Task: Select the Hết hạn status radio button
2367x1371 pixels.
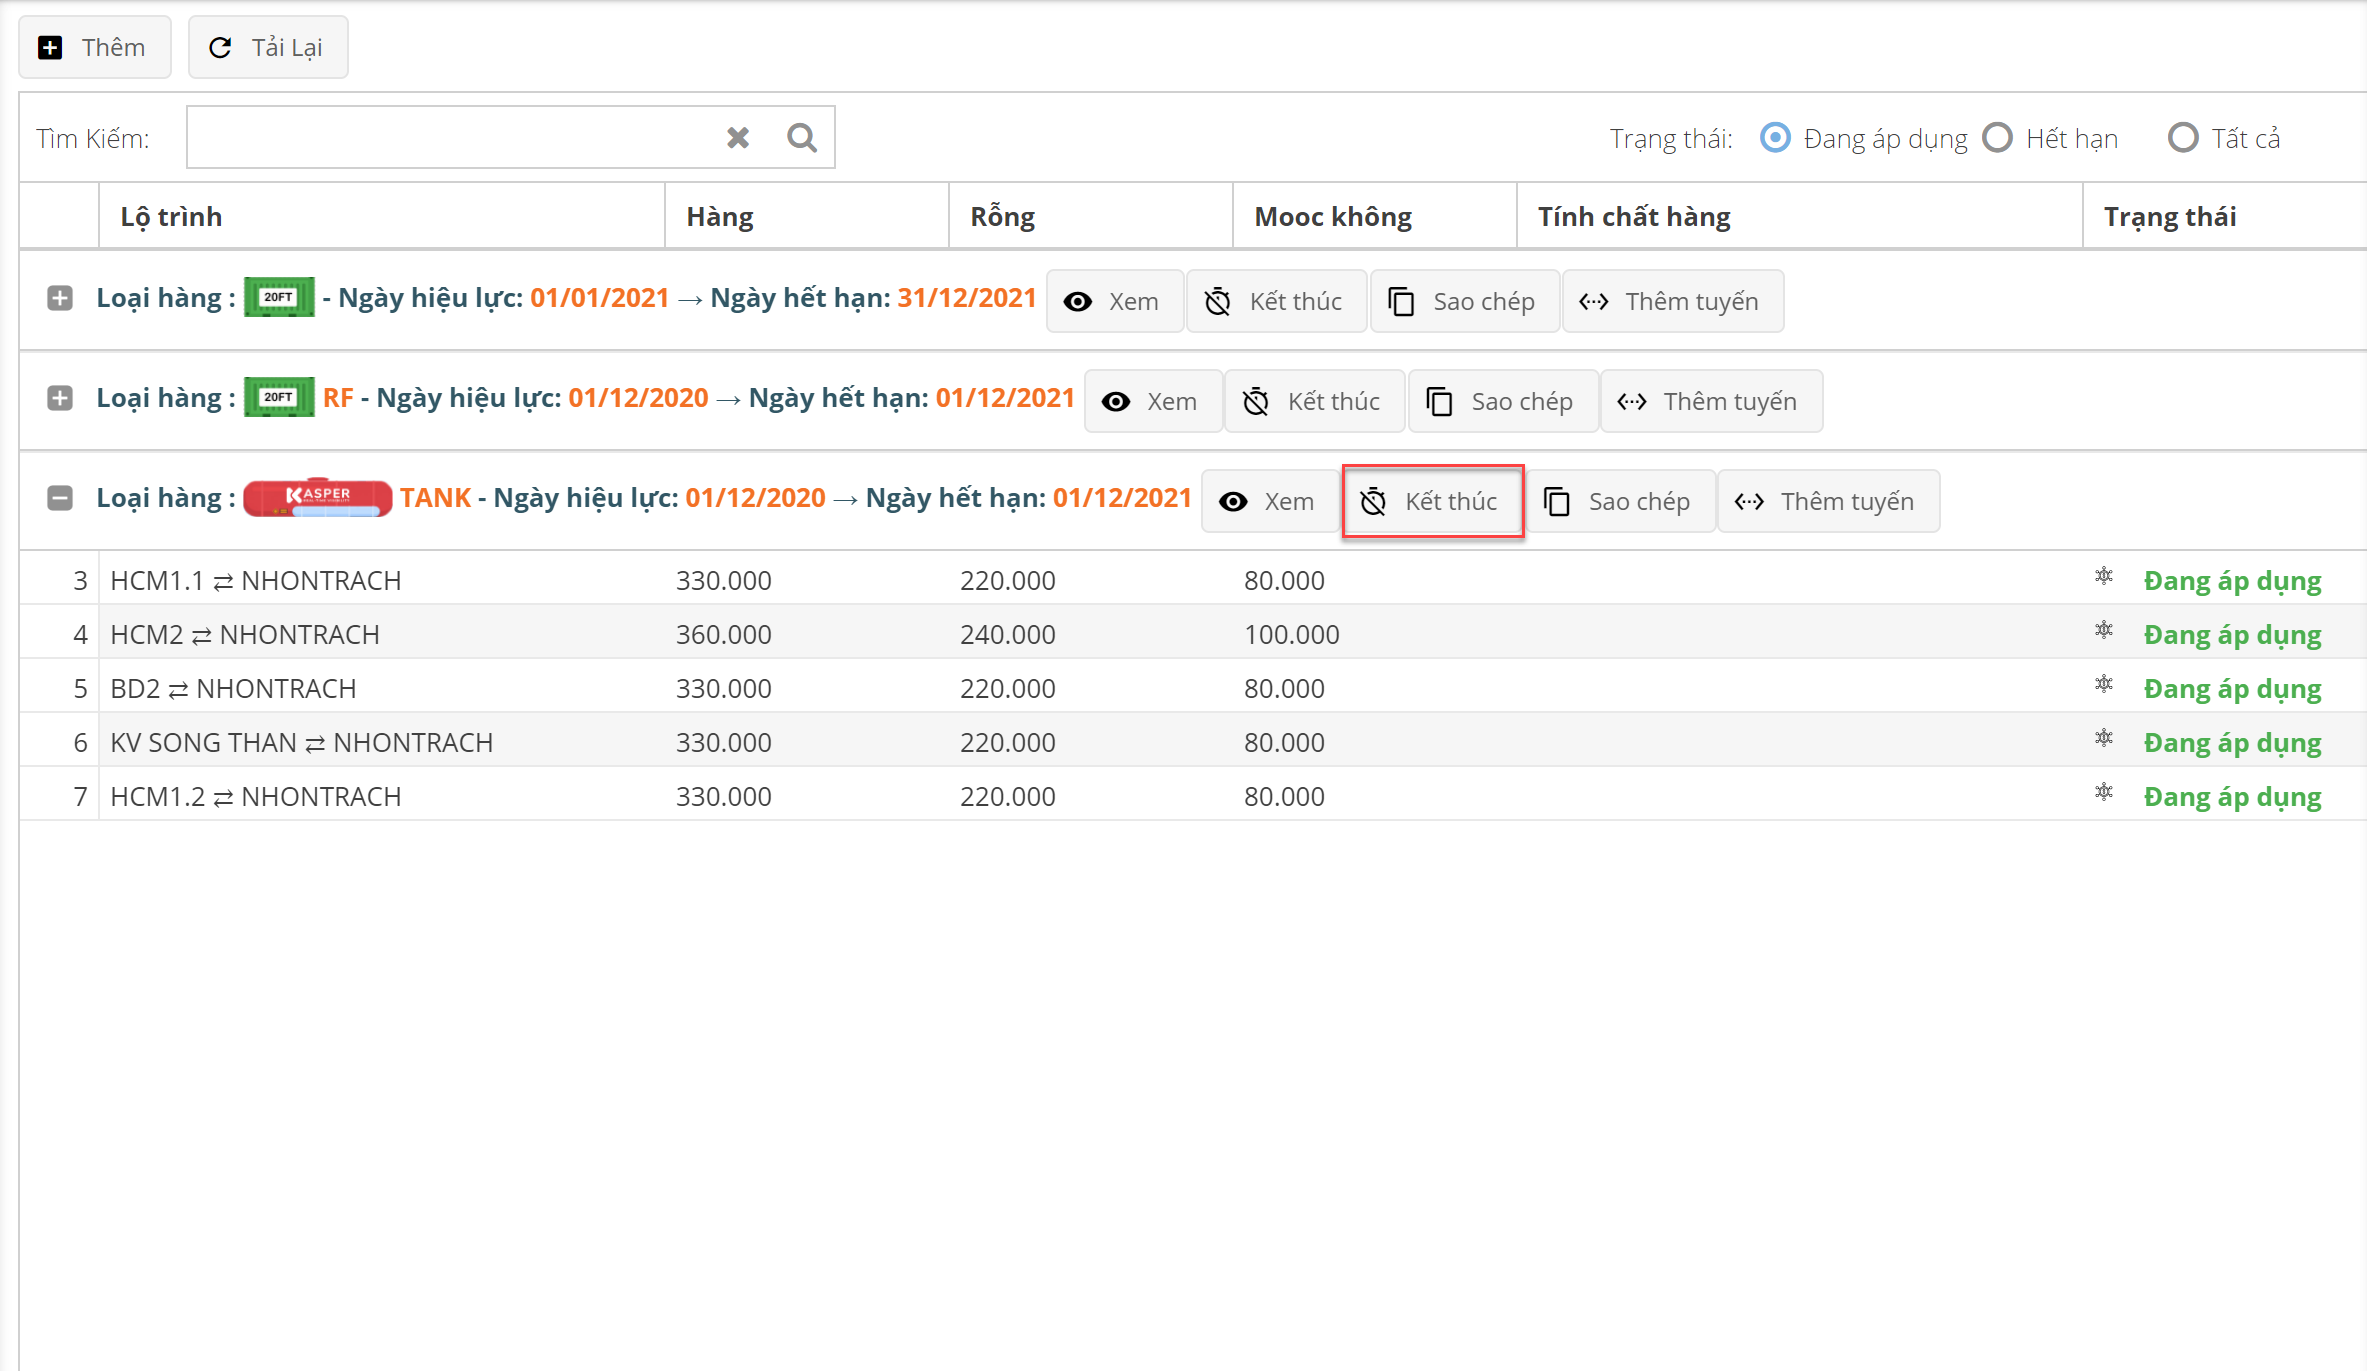Action: click(1998, 138)
